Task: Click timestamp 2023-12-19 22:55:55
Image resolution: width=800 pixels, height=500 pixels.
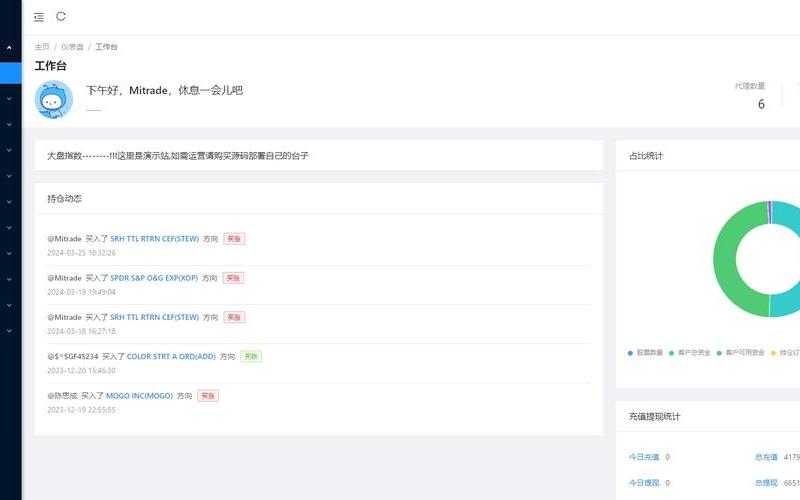Action: [x=82, y=410]
